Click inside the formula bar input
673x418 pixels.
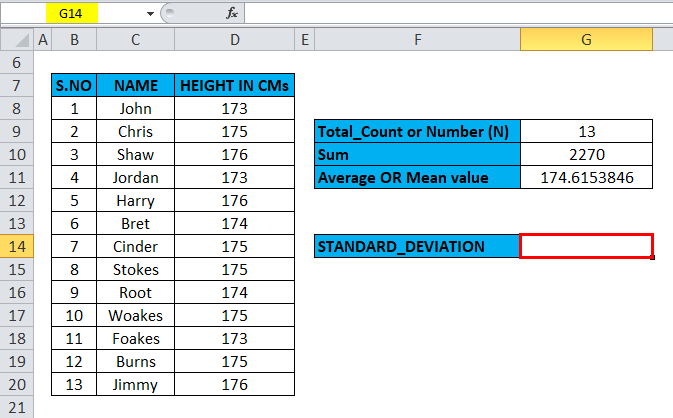tap(458, 13)
